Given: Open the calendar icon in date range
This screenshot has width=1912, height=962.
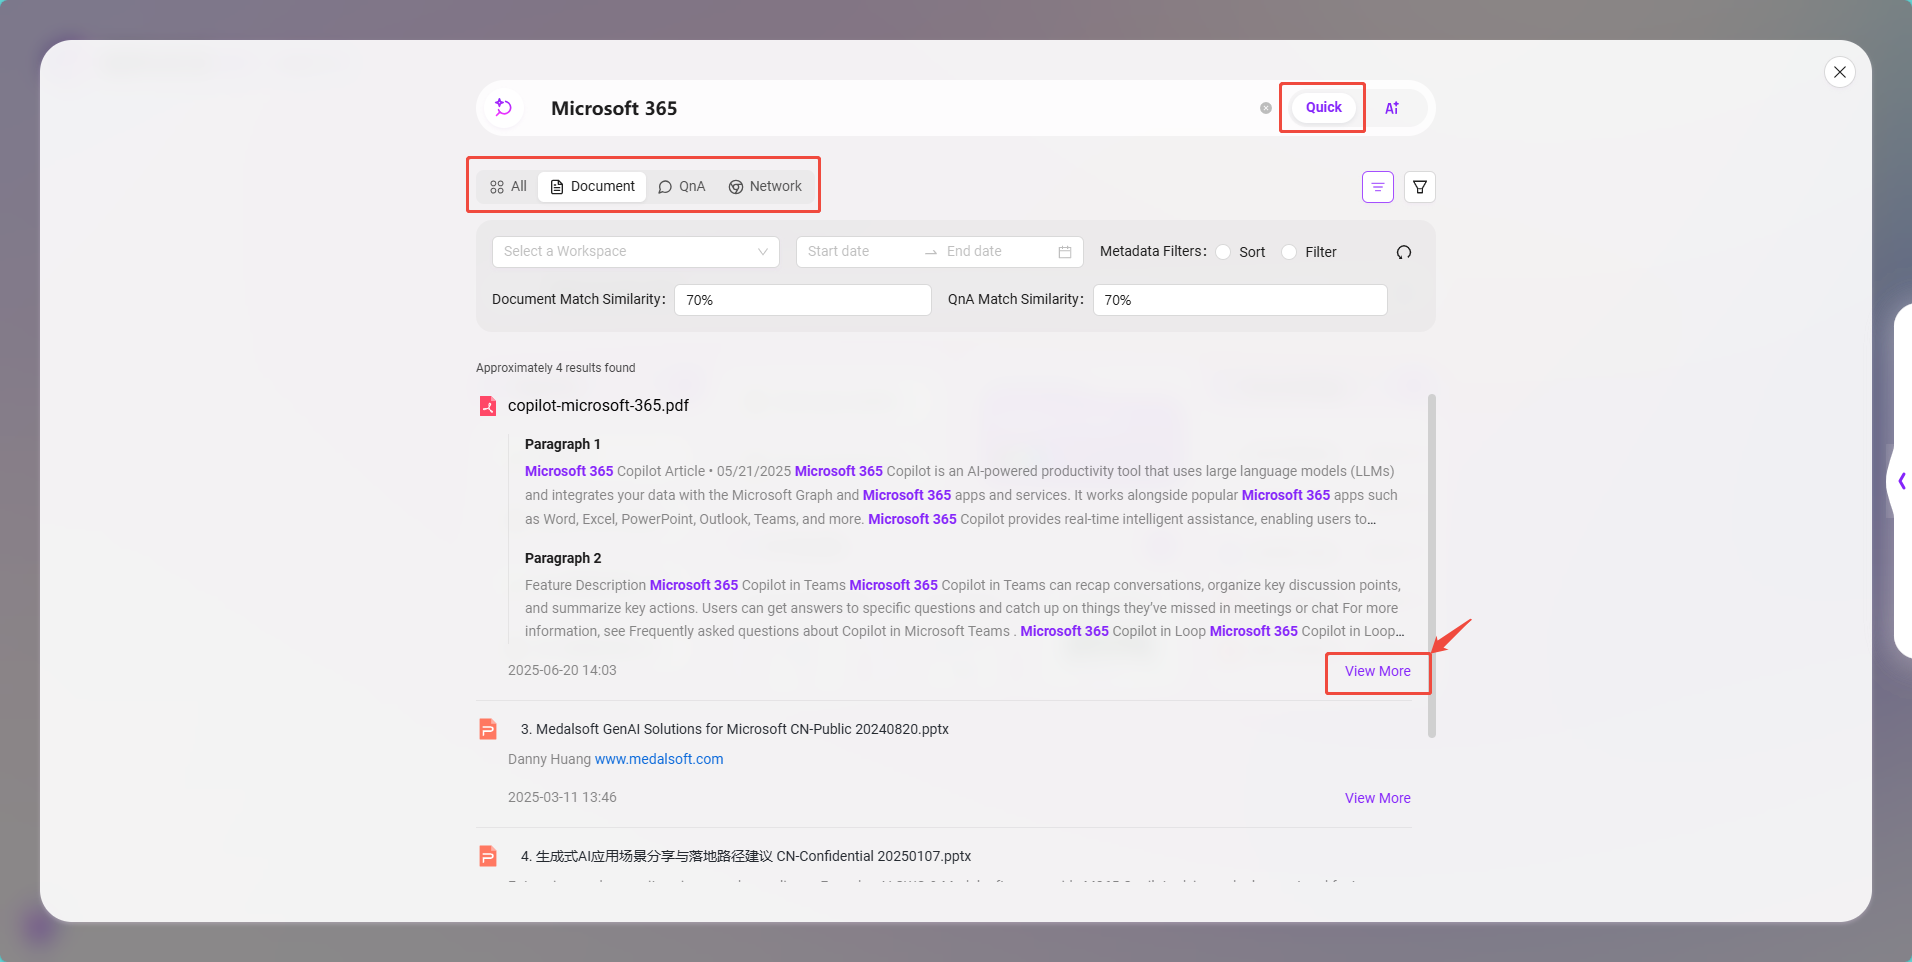Looking at the screenshot, I should (1065, 252).
